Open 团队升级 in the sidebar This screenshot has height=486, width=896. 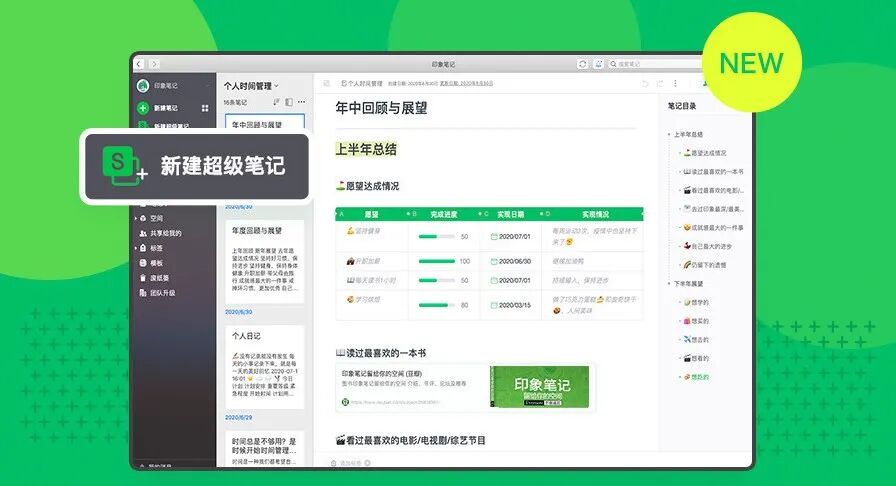(158, 293)
